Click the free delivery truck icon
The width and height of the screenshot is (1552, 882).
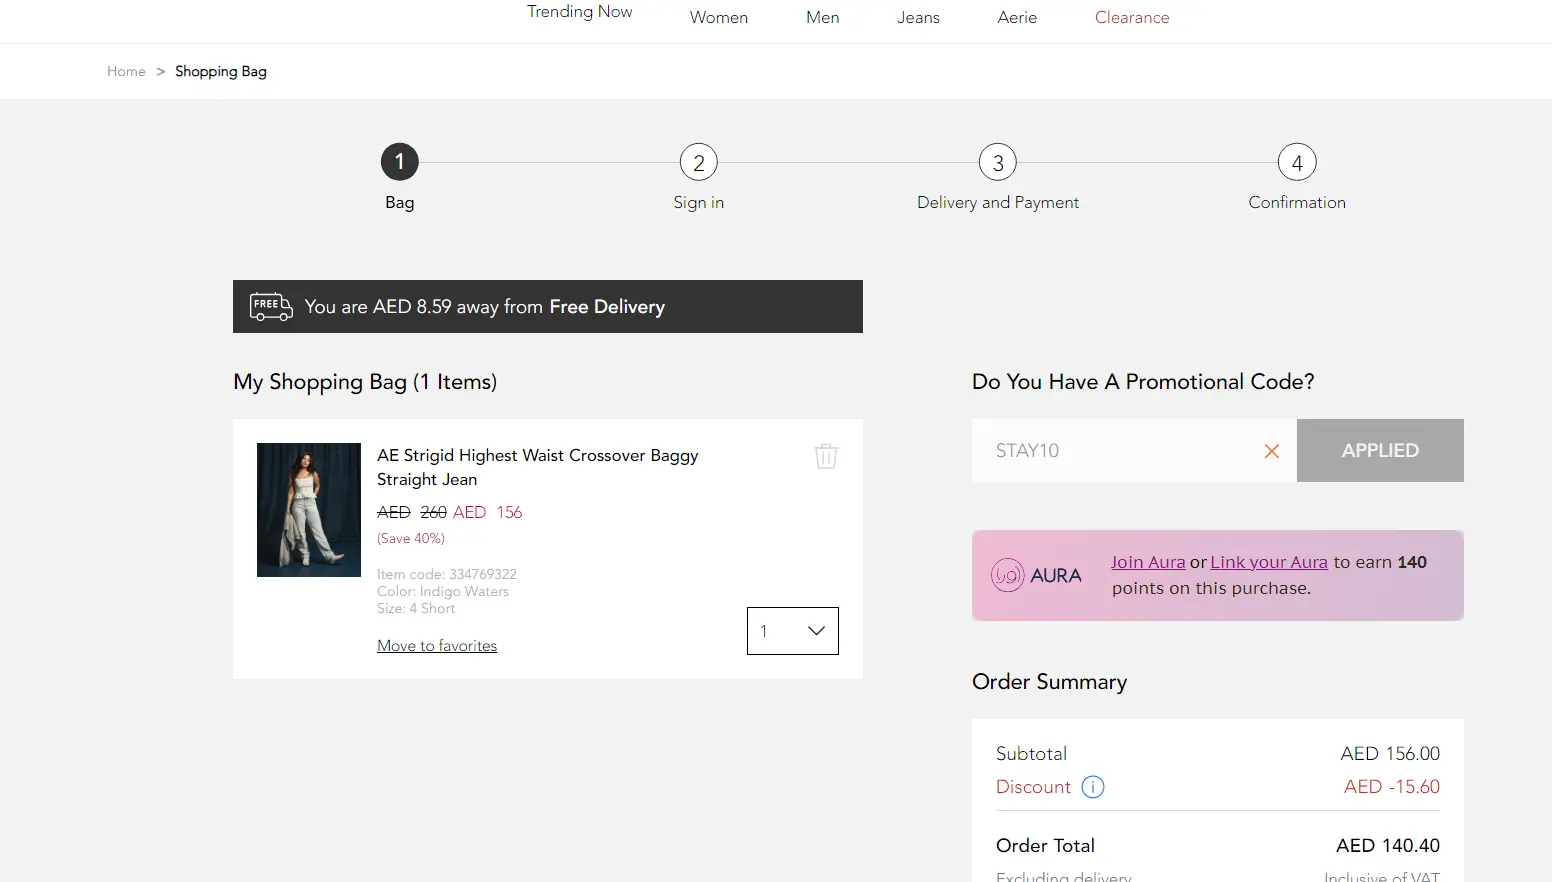tap(271, 306)
